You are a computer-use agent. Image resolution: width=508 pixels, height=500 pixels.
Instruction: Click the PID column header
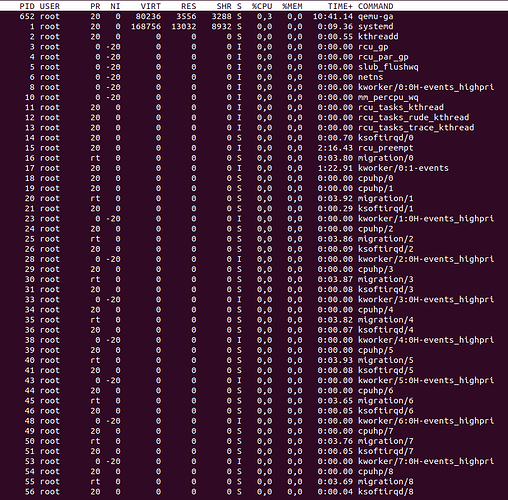[x=27, y=6]
